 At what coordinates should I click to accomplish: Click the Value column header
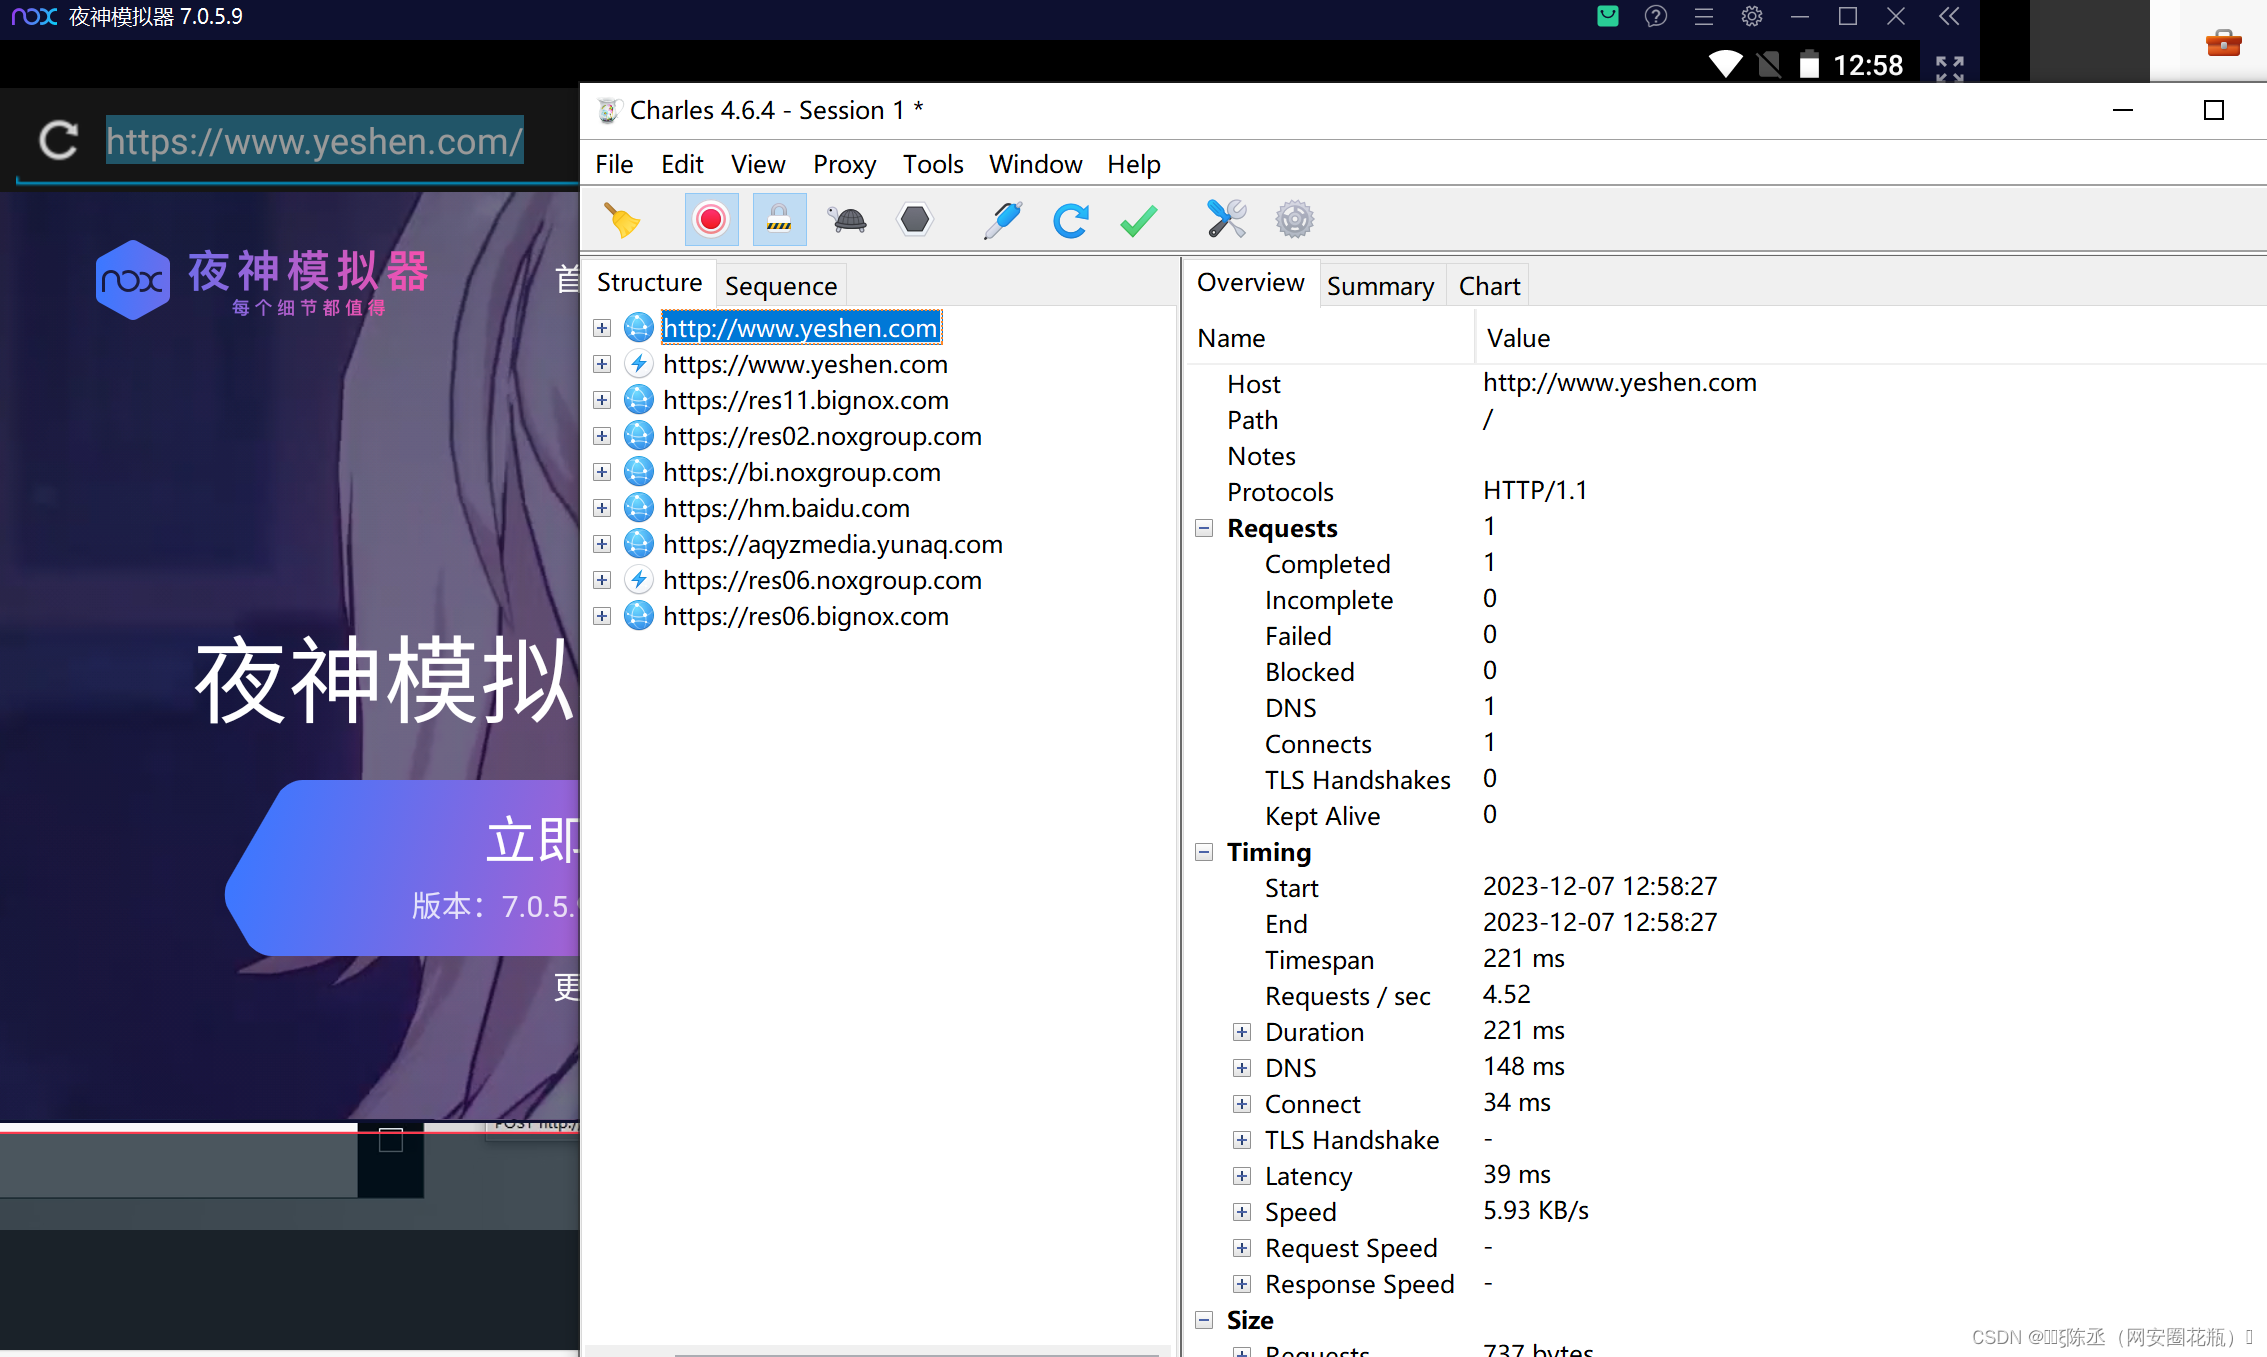coord(1870,338)
